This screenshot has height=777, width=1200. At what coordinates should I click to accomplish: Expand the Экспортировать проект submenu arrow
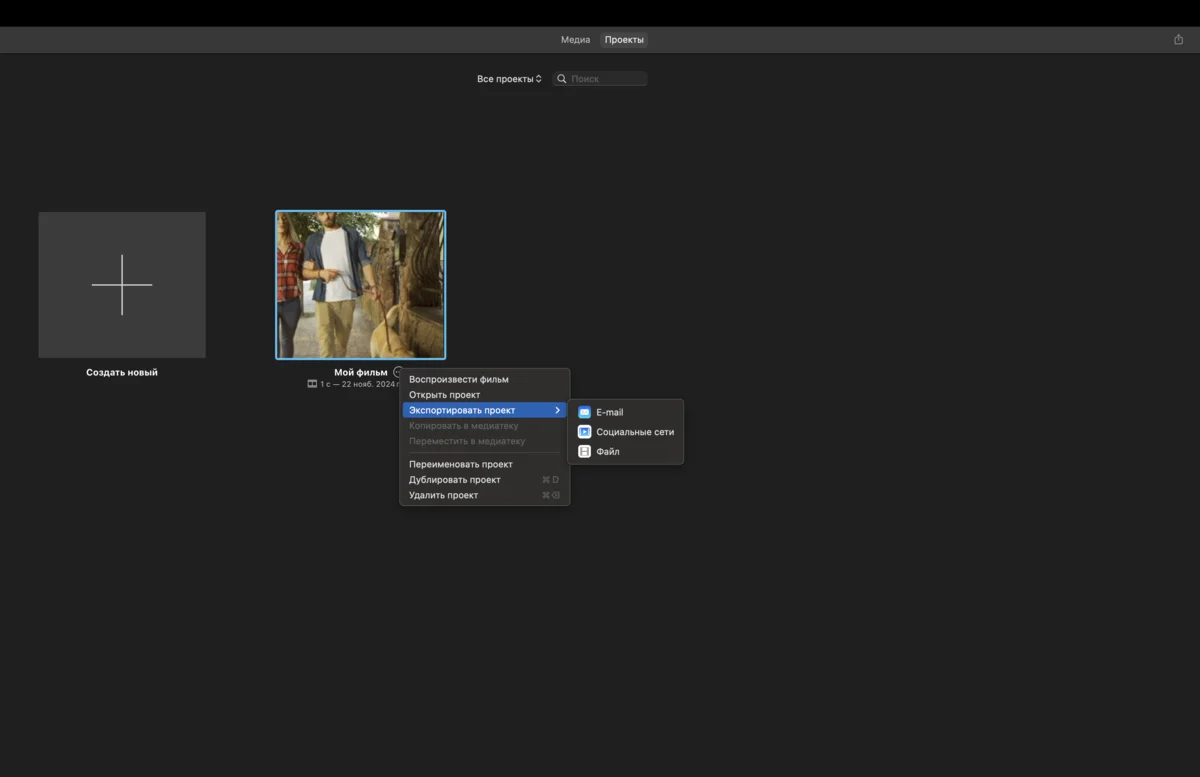point(557,410)
